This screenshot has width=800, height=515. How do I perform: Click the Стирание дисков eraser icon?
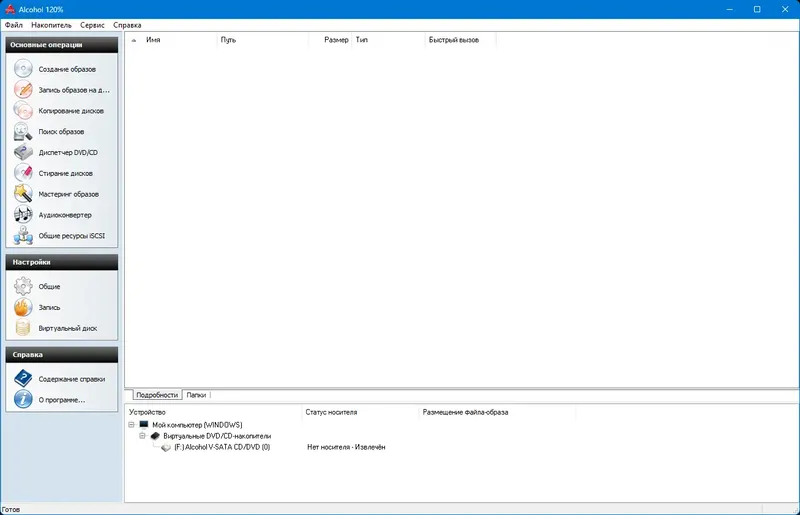pos(23,173)
